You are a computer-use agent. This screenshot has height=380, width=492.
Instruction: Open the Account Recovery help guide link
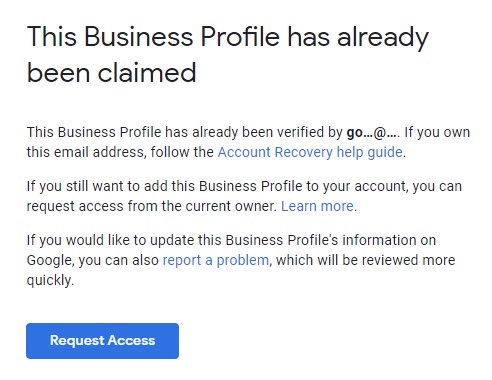pyautogui.click(x=310, y=152)
